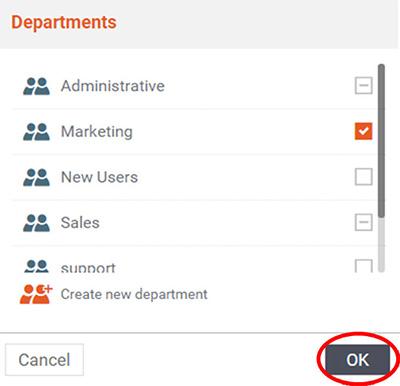Screen dimensions: 400x386
Task: Select the Administrative department label
Action: [x=113, y=86]
